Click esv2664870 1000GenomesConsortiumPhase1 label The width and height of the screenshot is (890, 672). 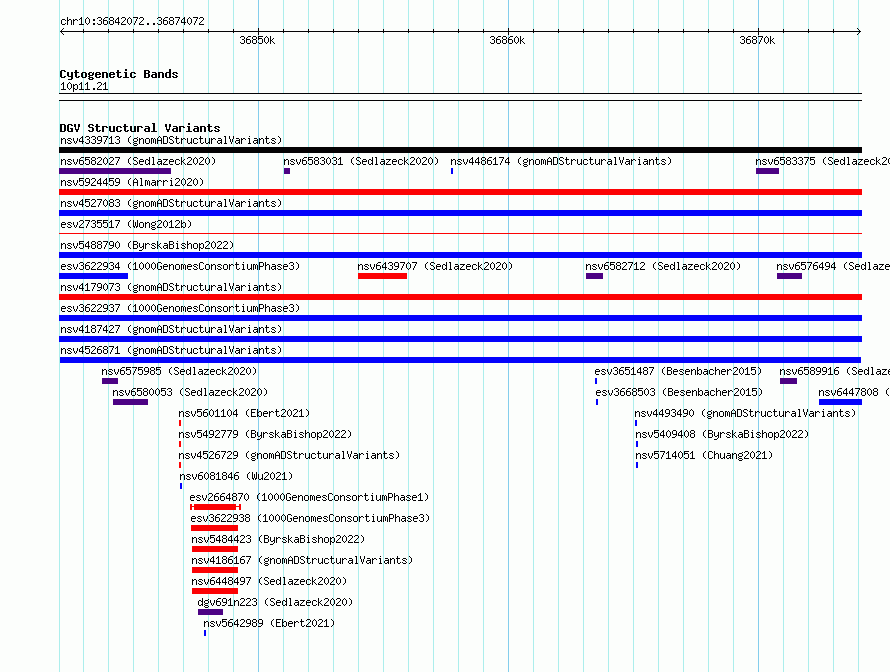[x=309, y=497]
